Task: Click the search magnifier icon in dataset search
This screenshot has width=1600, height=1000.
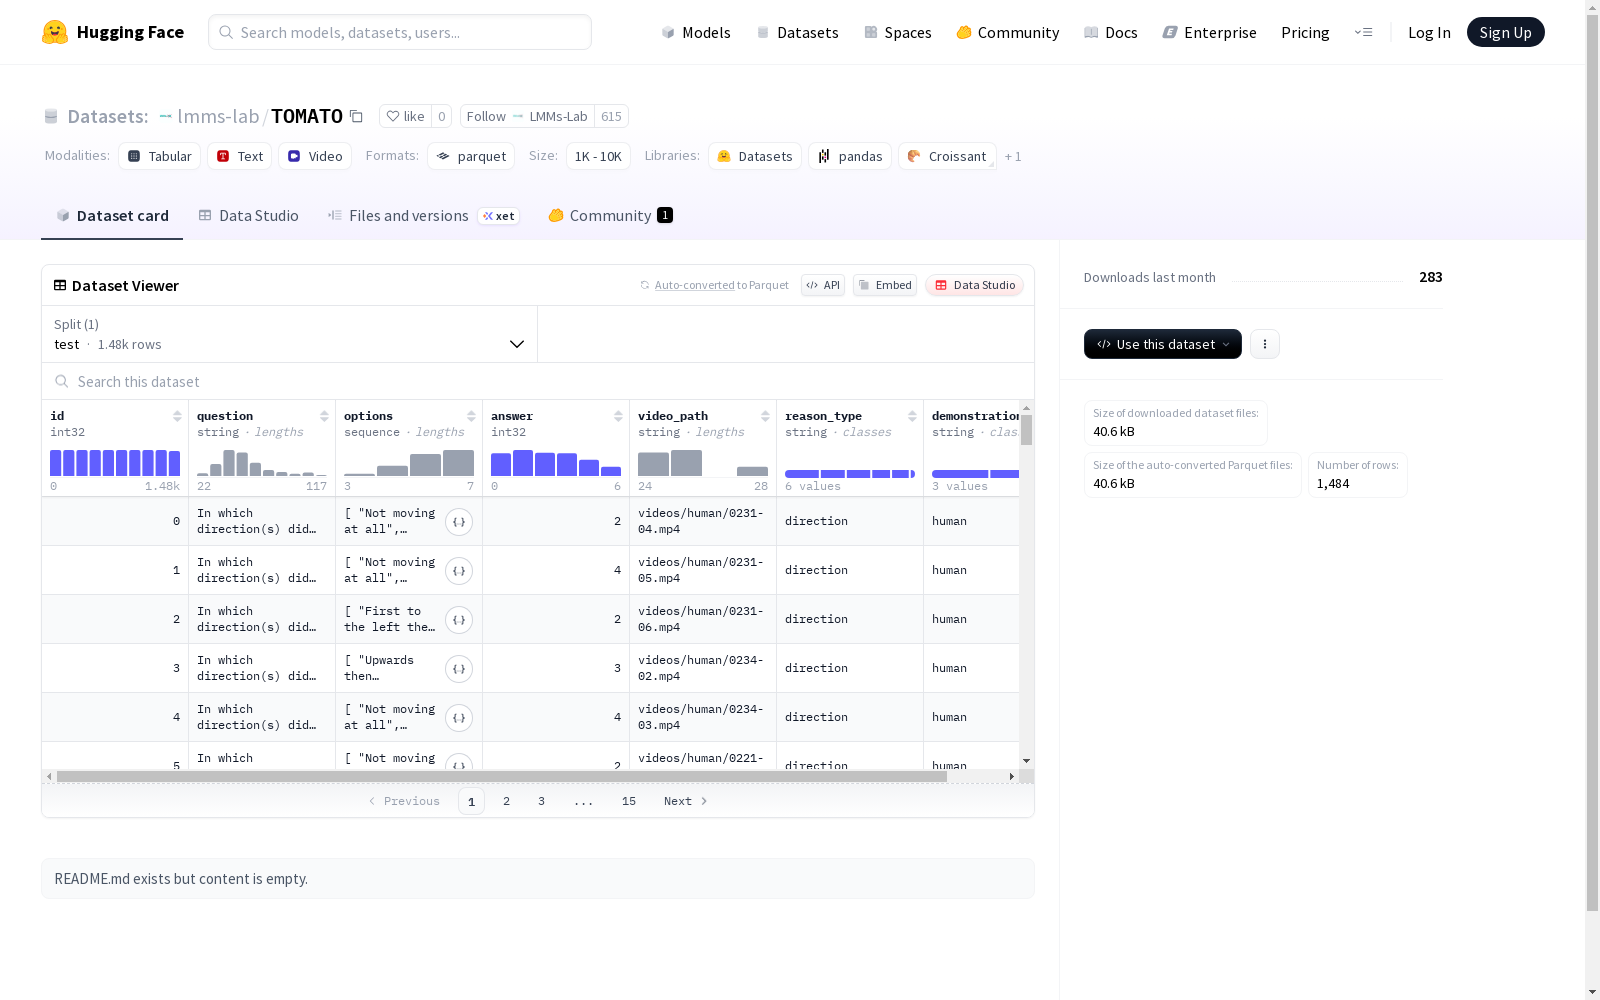Action: point(62,382)
